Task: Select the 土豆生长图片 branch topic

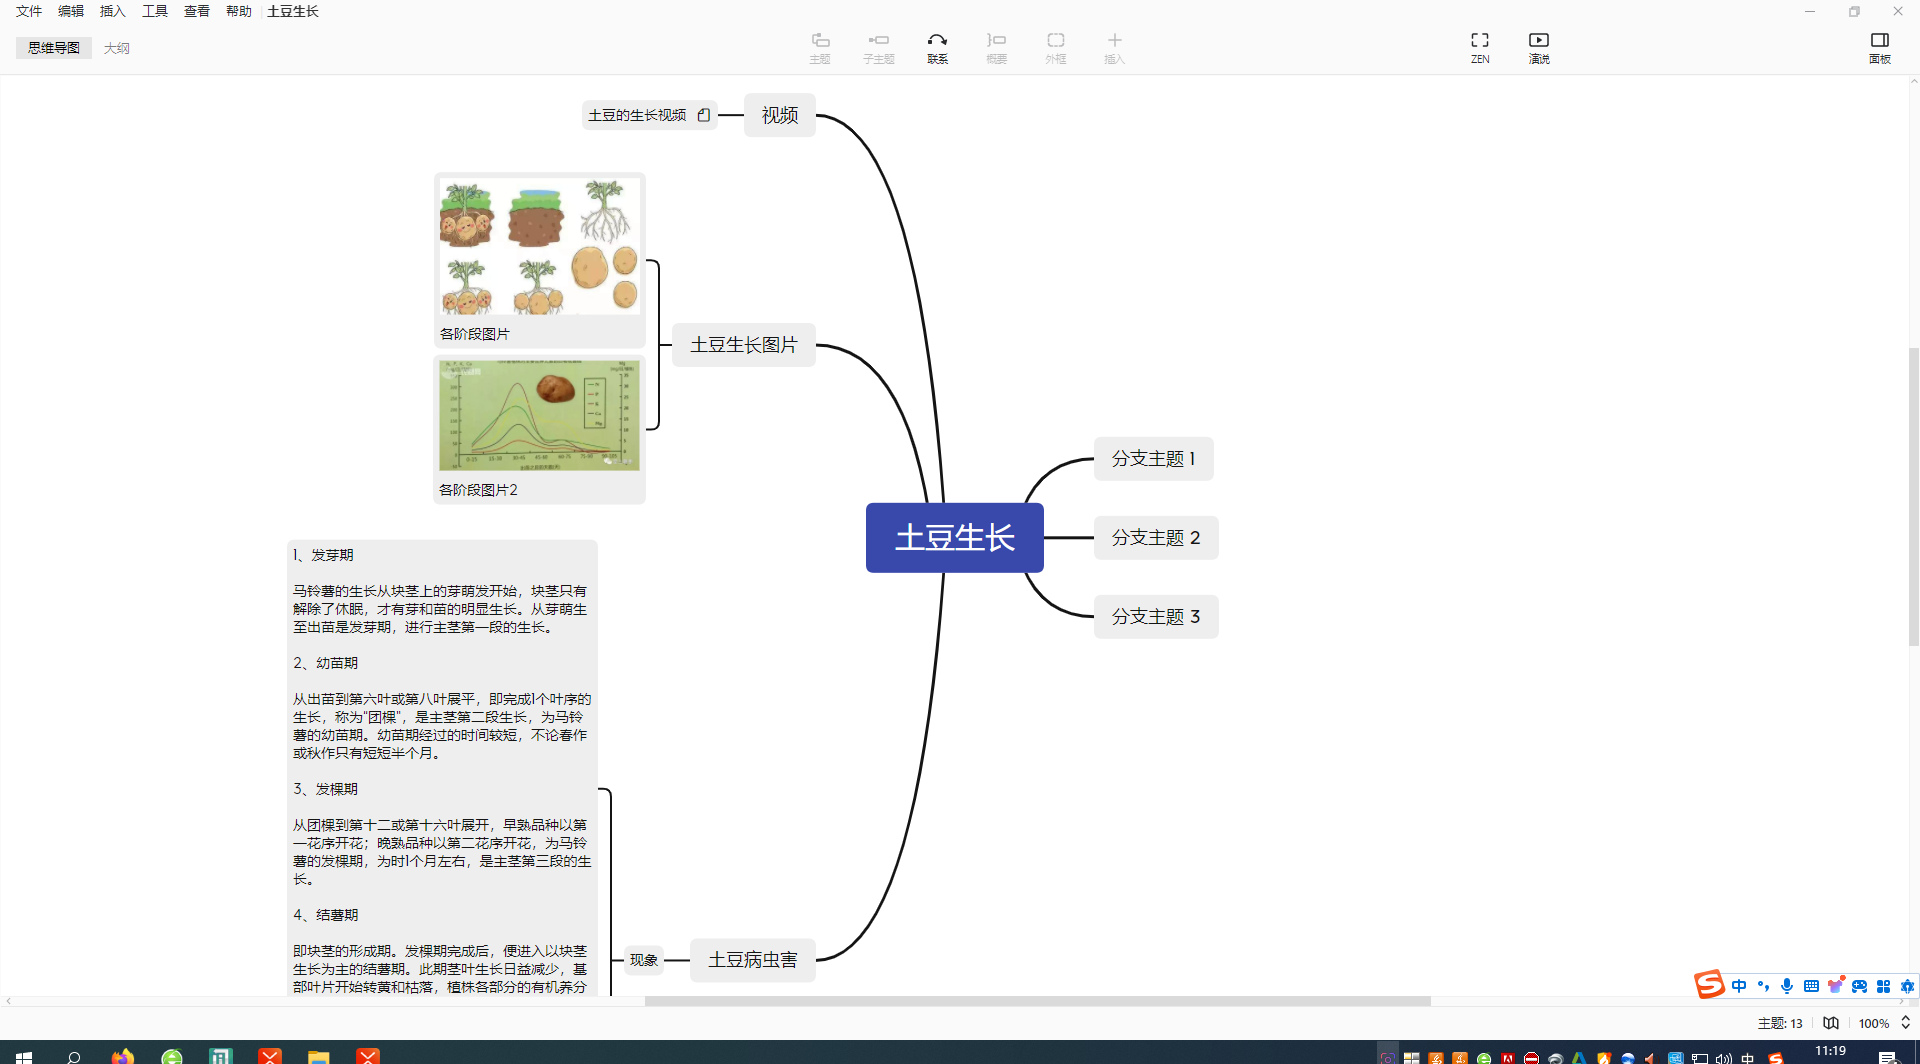Action: coord(744,345)
